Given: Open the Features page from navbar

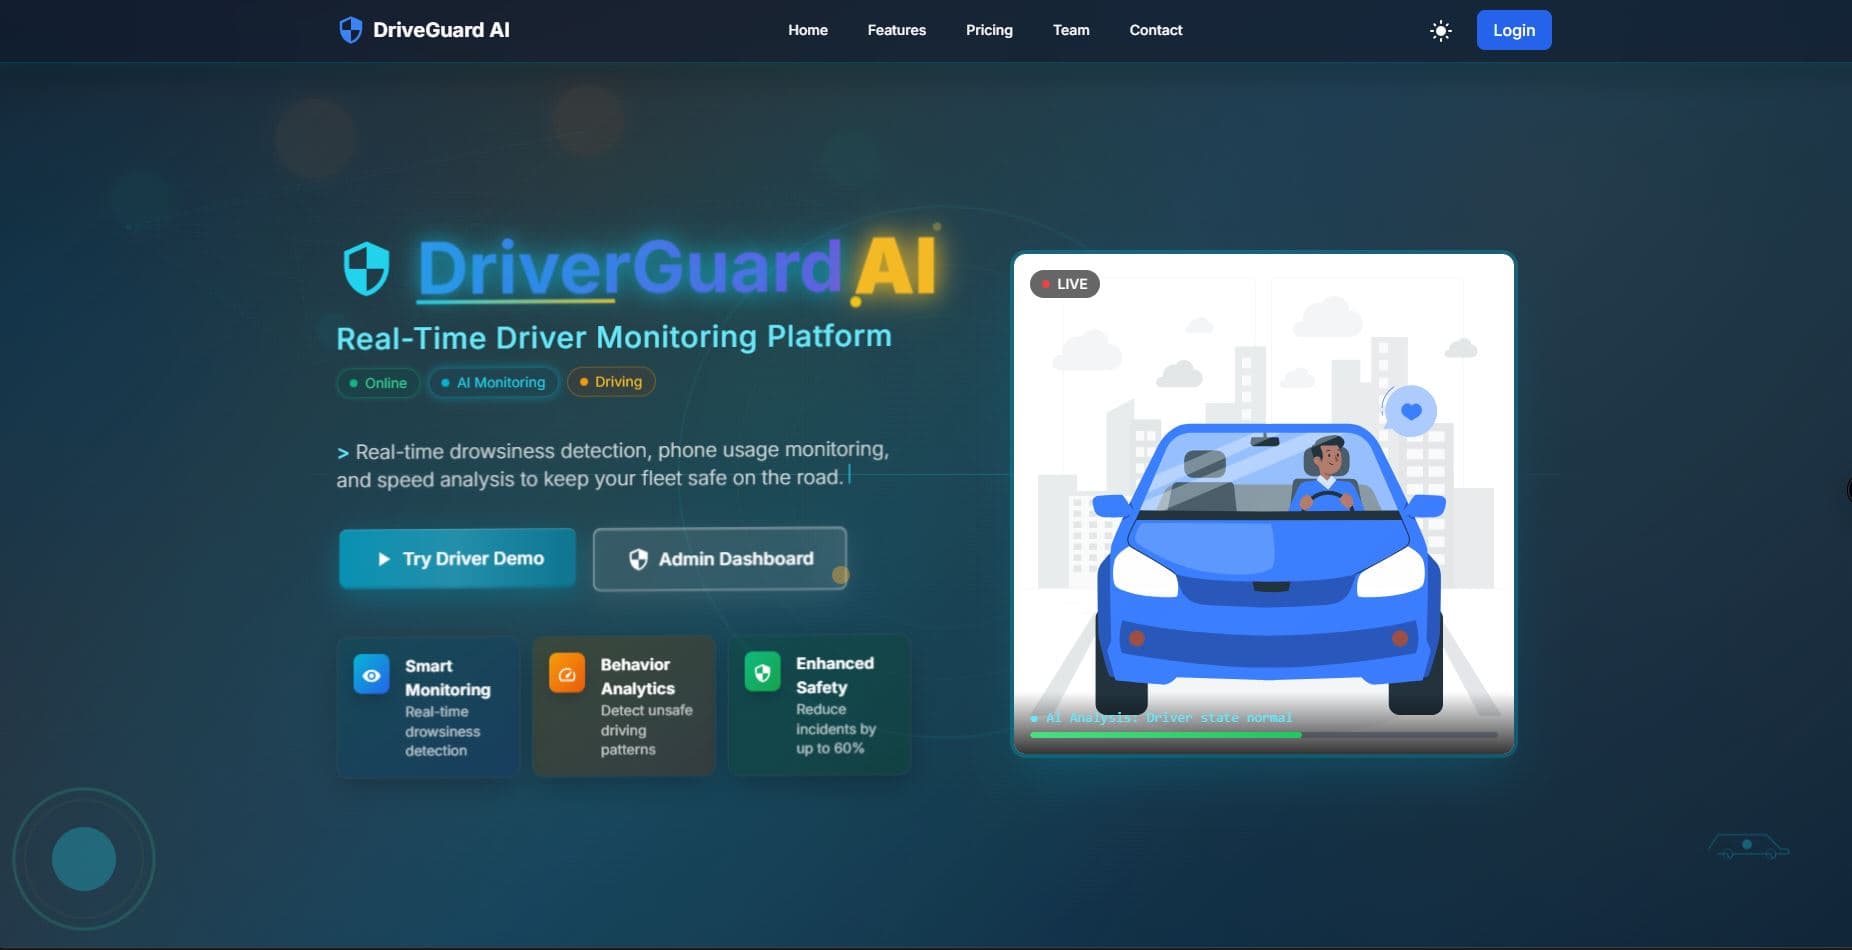Looking at the screenshot, I should [896, 30].
